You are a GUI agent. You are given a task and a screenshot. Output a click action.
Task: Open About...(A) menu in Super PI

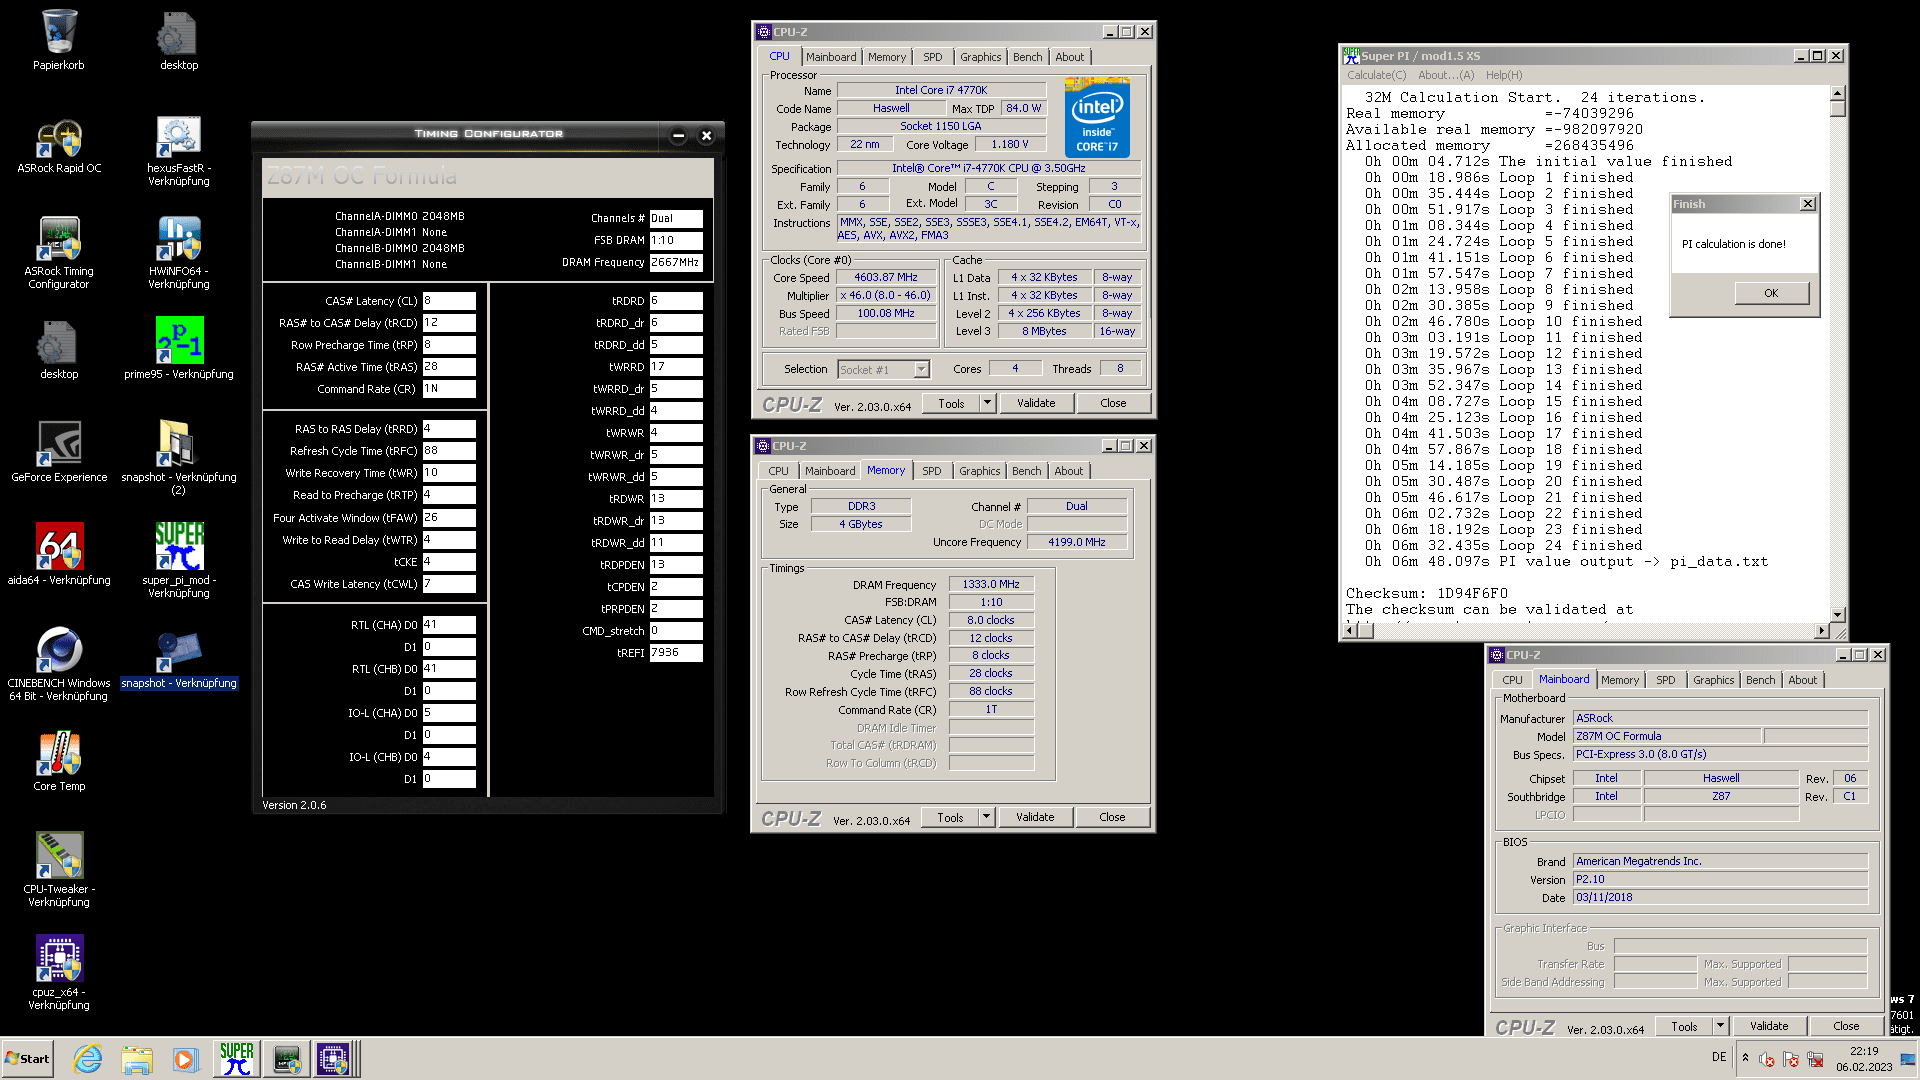pos(1446,75)
